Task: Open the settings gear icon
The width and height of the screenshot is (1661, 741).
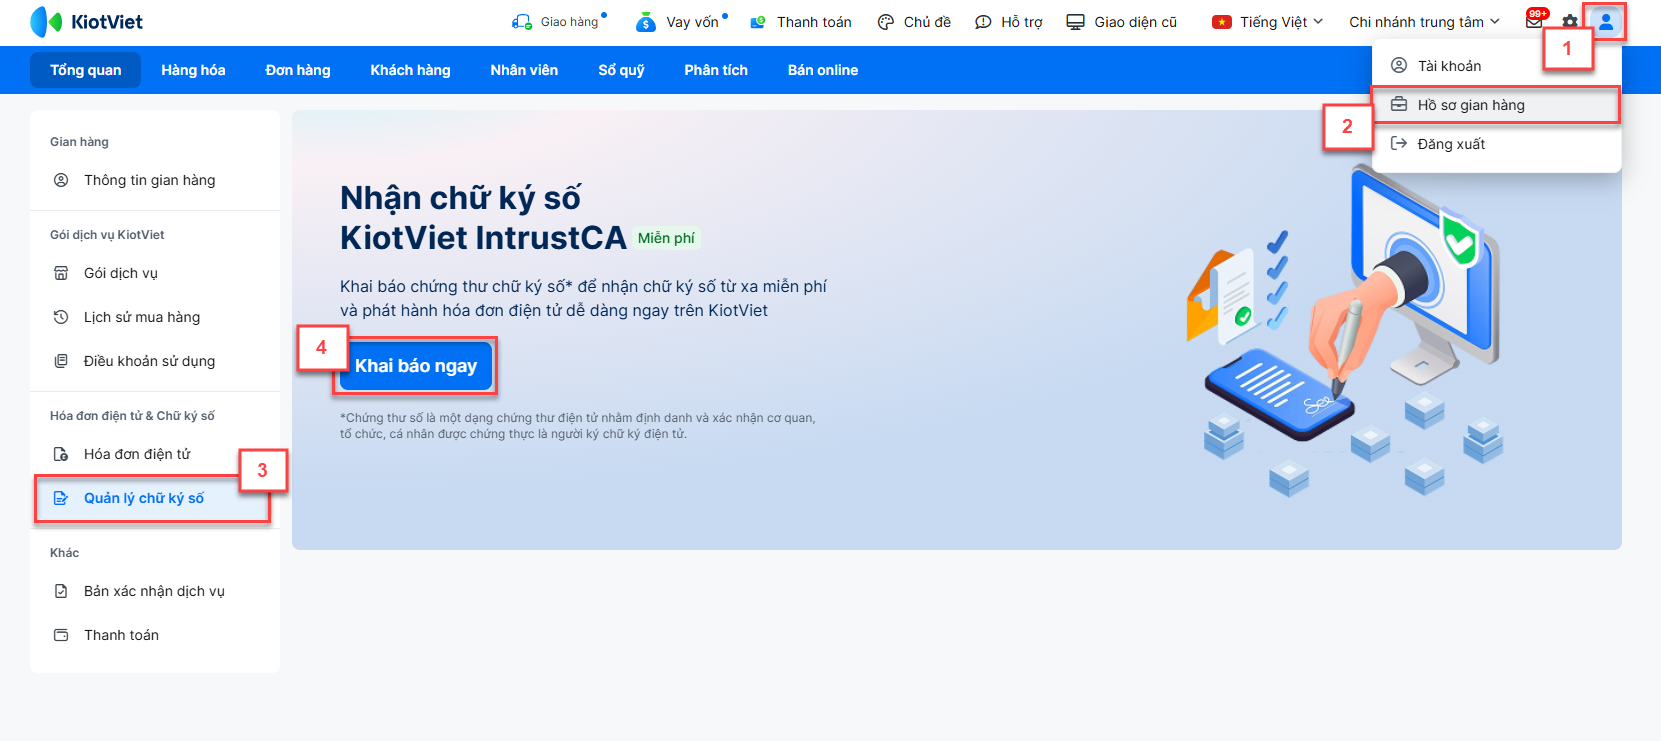Action: pyautogui.click(x=1570, y=22)
